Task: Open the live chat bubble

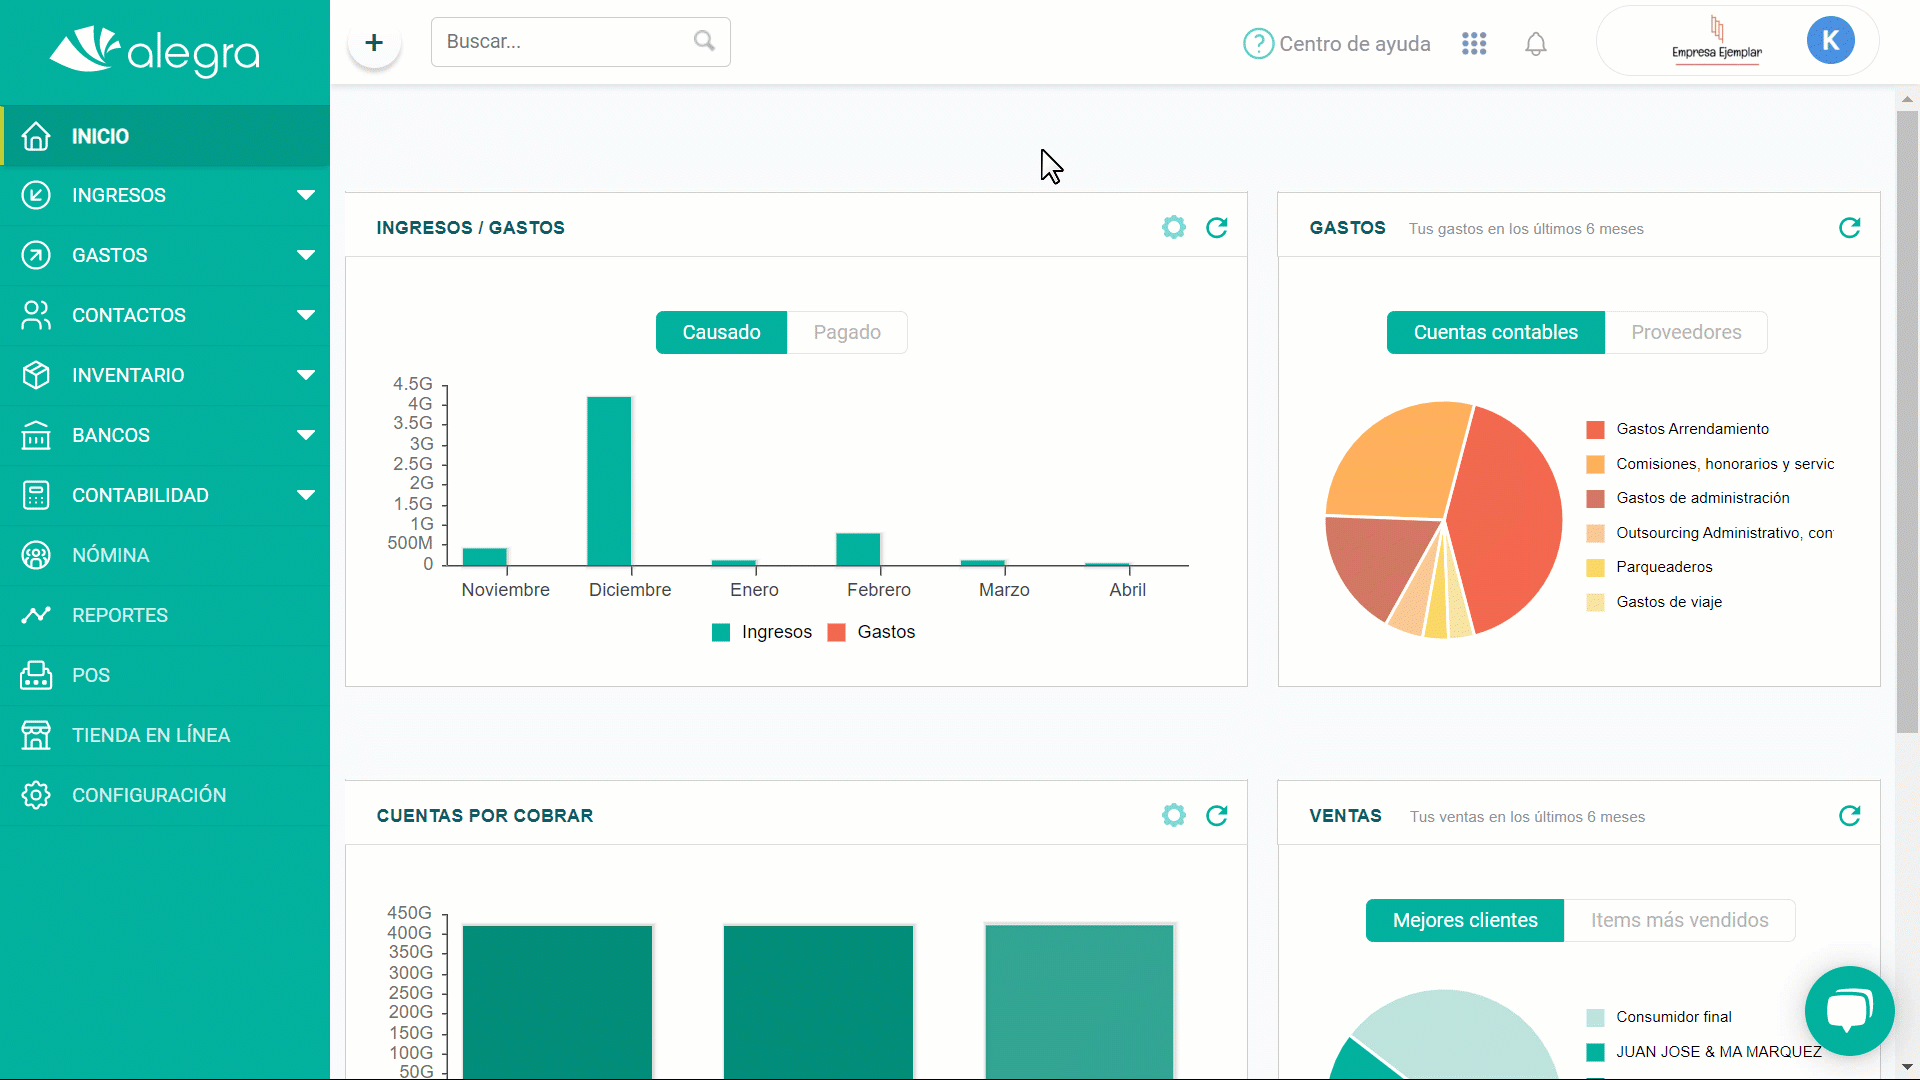Action: (x=1849, y=1010)
